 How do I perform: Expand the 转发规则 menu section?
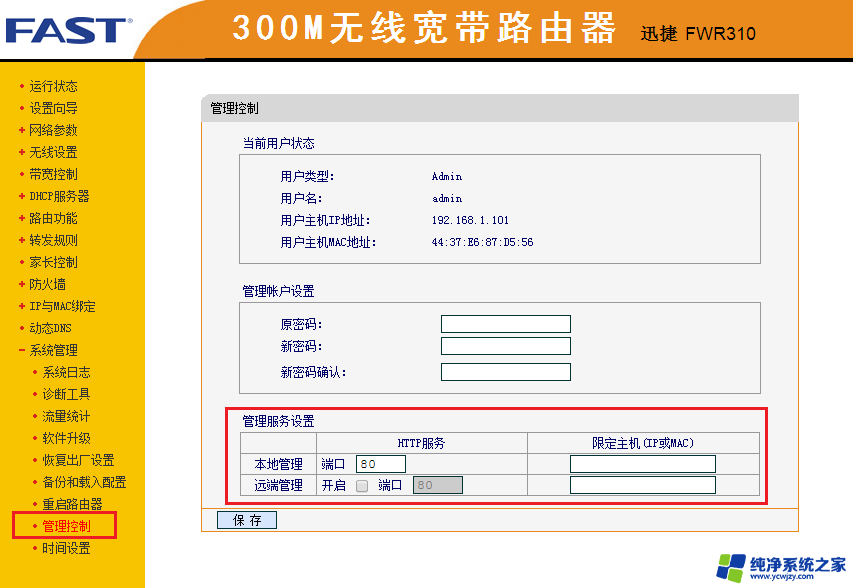click(52, 240)
